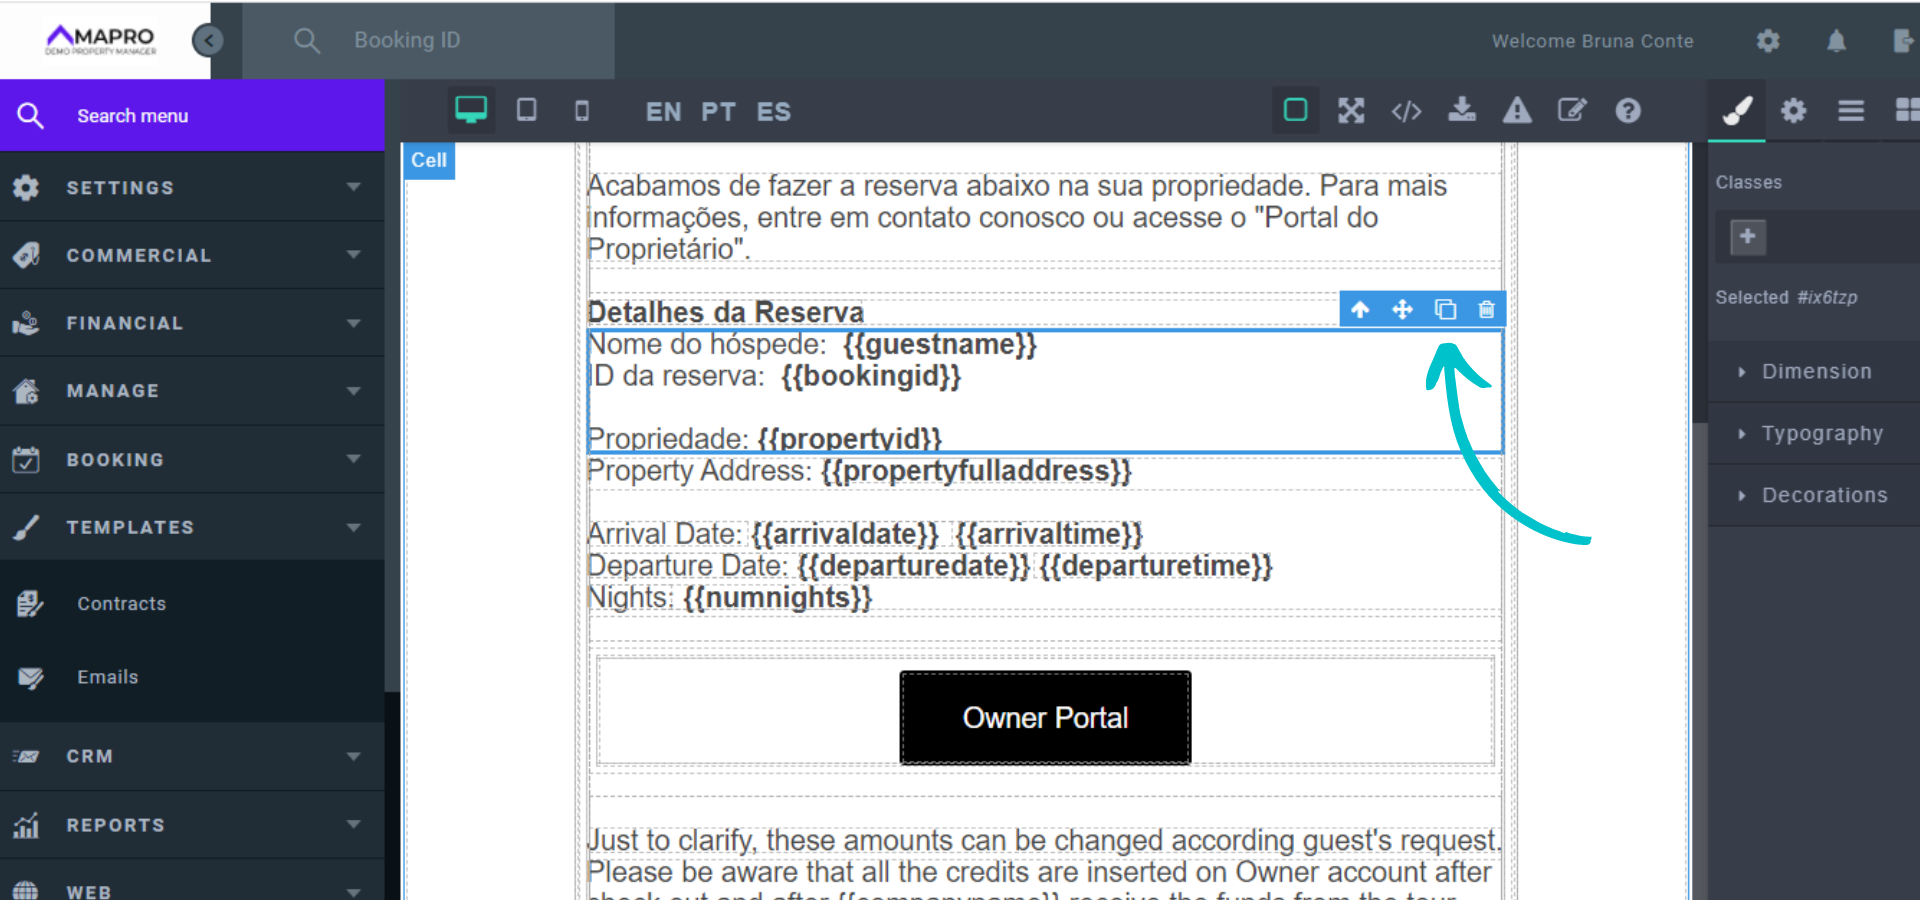Toggle component outline borders view
Image resolution: width=1920 pixels, height=900 pixels.
(x=1295, y=111)
